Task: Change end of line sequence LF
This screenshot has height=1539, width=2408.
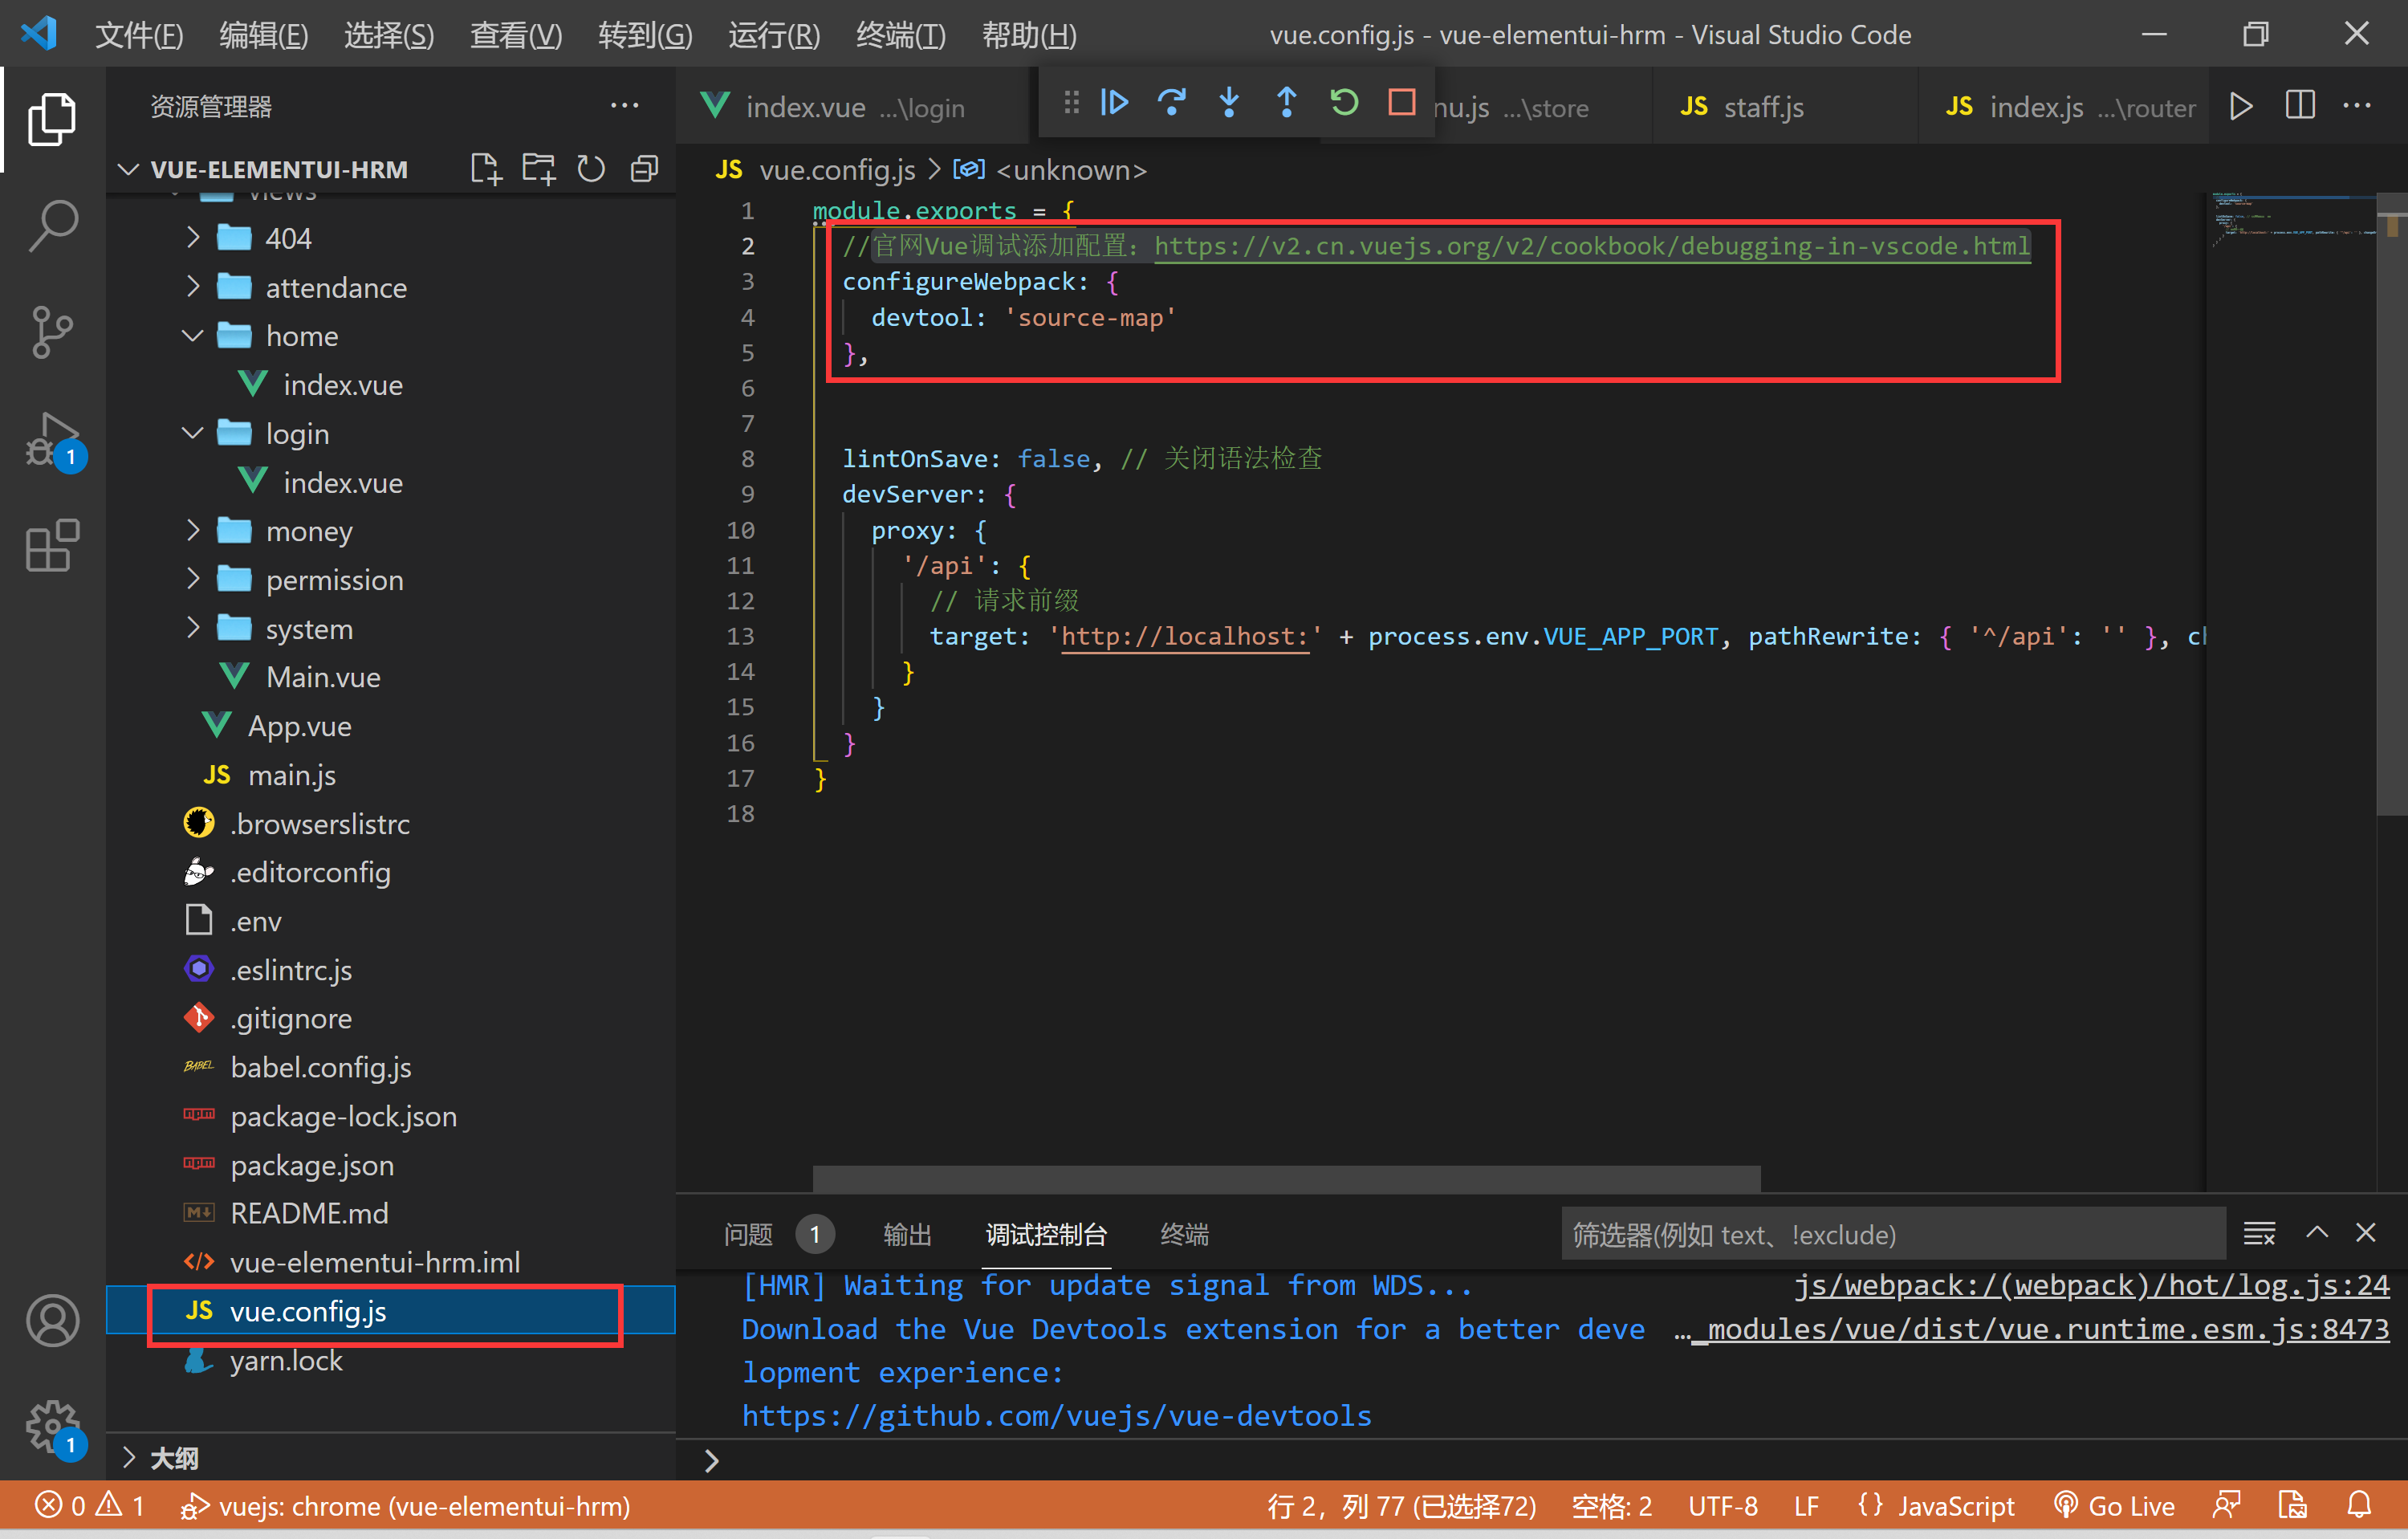Action: pyautogui.click(x=1806, y=1506)
